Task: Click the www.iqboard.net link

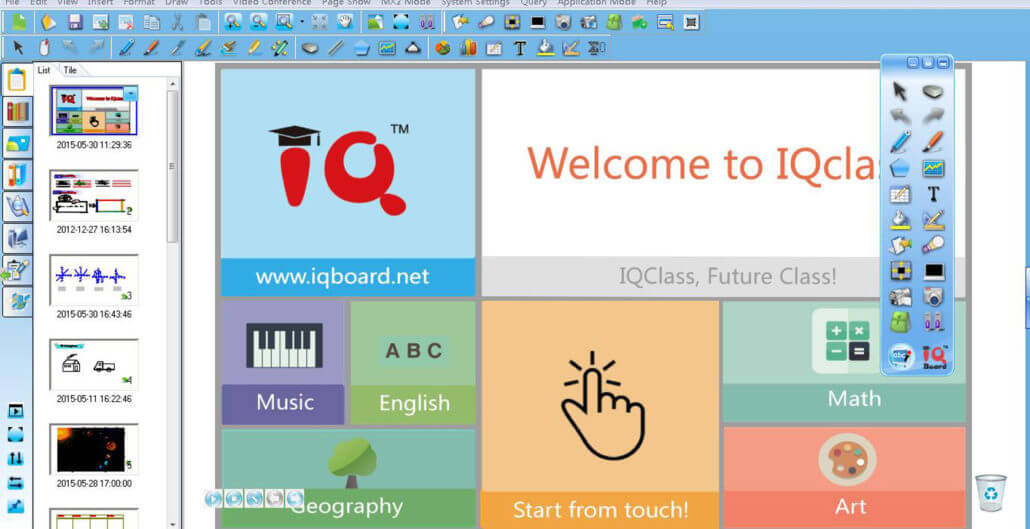Action: 342,277
